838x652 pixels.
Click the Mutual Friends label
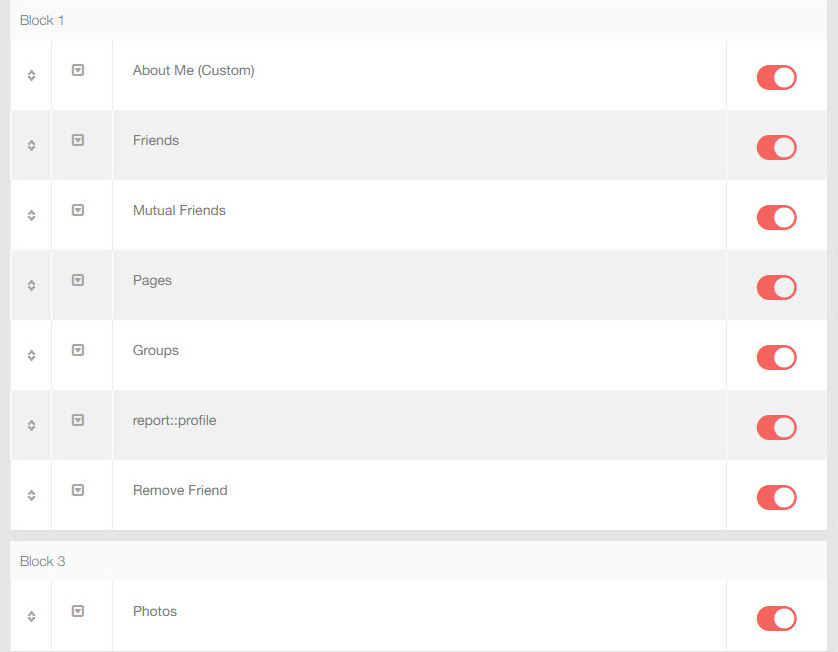click(x=179, y=210)
